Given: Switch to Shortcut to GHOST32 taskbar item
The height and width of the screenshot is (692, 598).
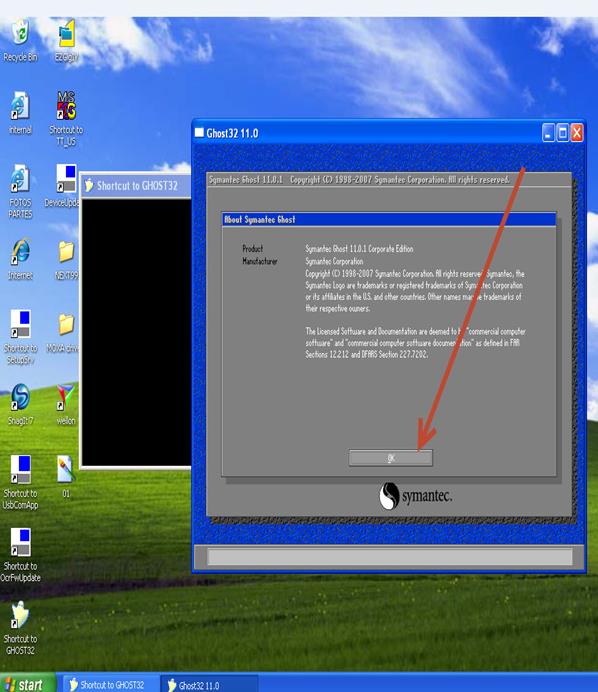Looking at the screenshot, I should point(109,684).
